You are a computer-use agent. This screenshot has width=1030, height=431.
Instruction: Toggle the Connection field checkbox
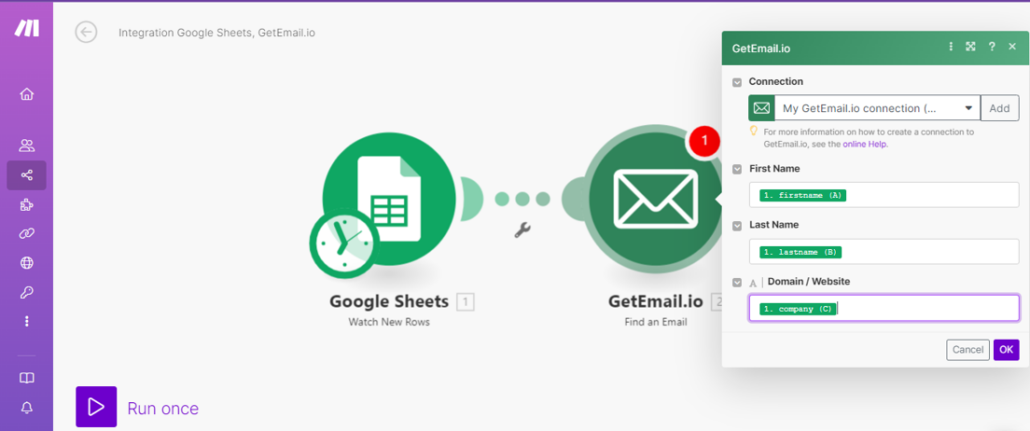[738, 82]
